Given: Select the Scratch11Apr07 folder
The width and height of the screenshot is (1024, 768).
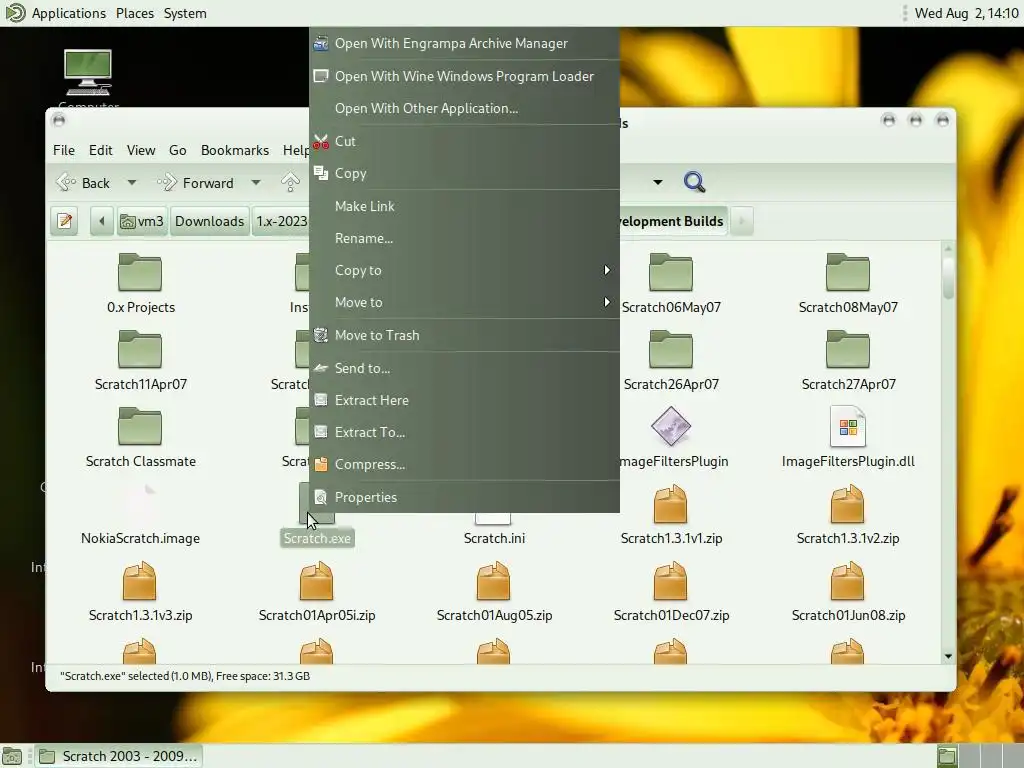Looking at the screenshot, I should pos(140,349).
